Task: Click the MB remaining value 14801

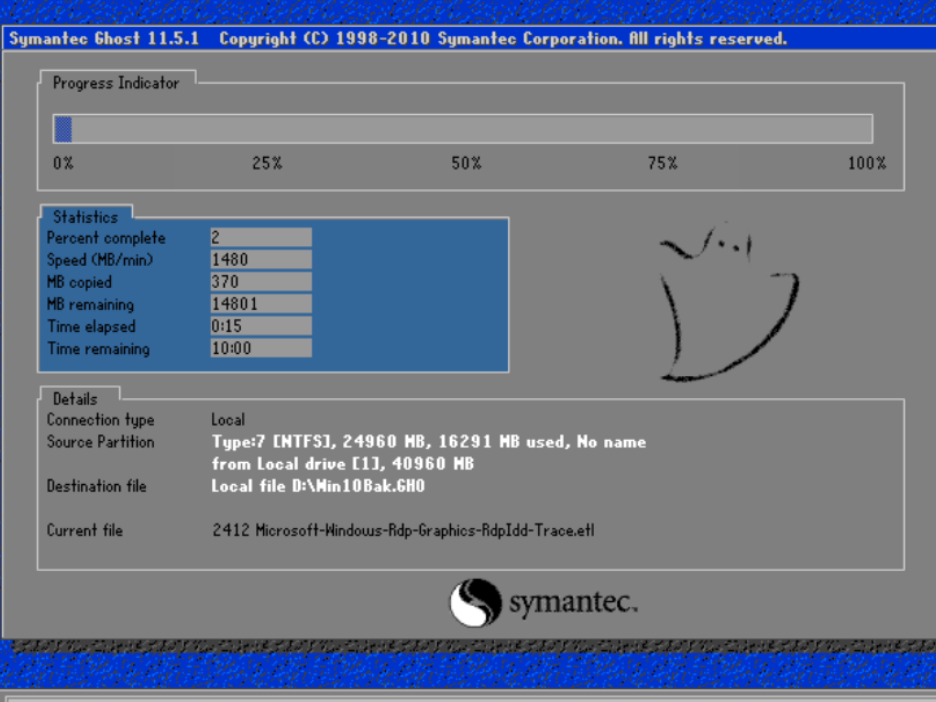Action: point(261,304)
